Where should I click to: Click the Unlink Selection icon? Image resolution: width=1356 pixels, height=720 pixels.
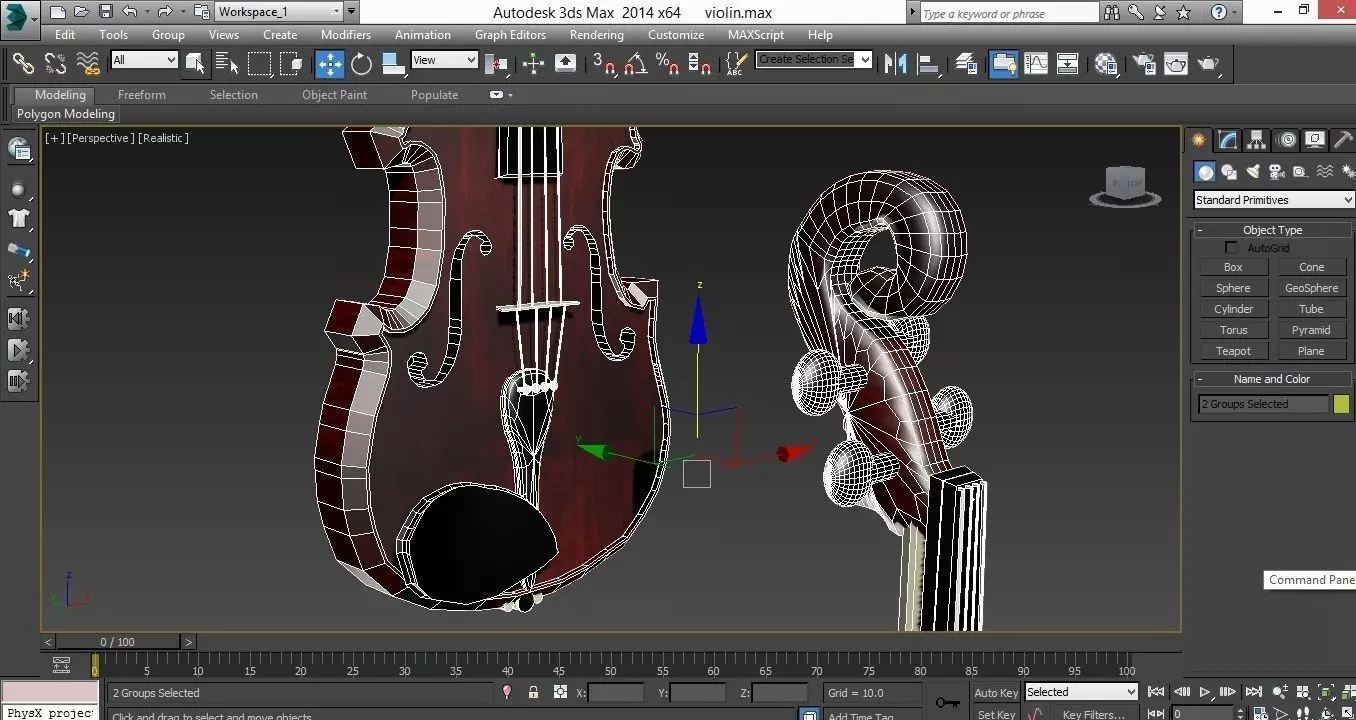coord(55,64)
